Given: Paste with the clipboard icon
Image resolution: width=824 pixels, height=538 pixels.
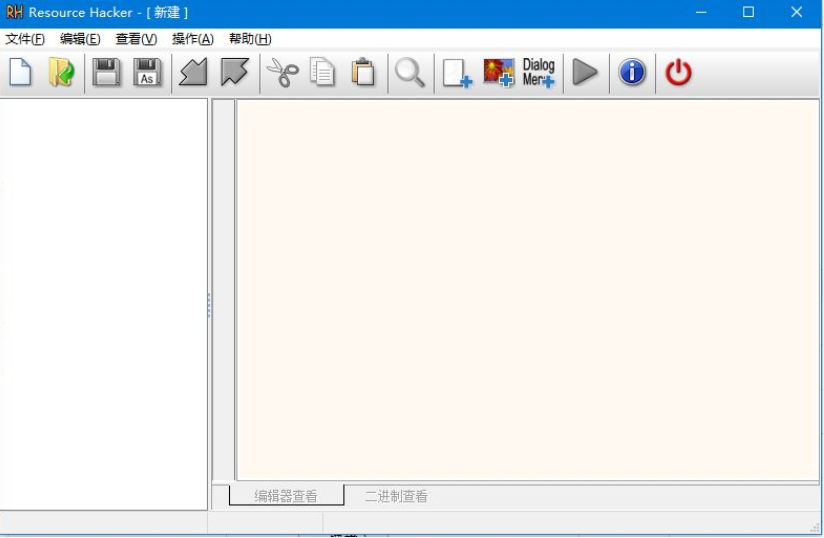Looking at the screenshot, I should pos(363,73).
